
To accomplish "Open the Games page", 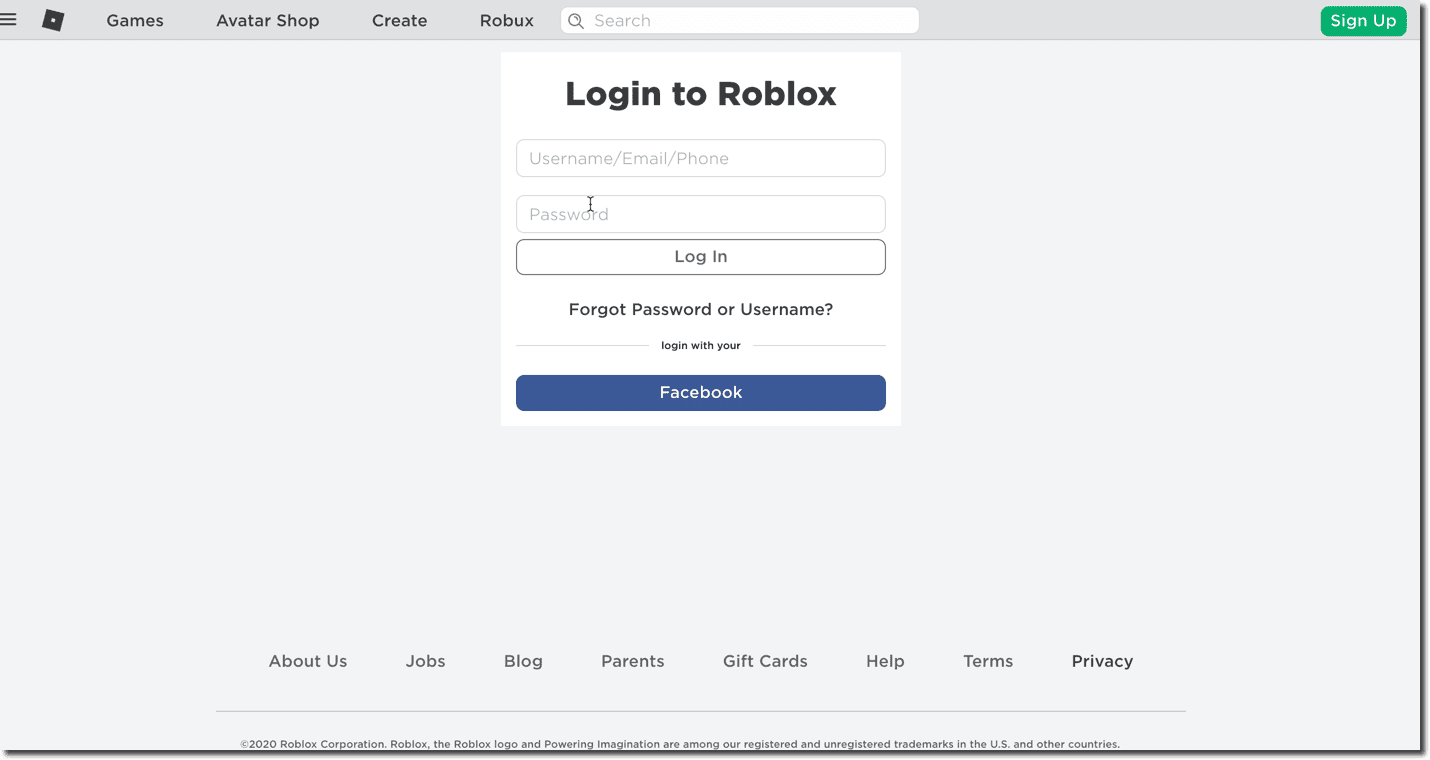I will tap(134, 20).
